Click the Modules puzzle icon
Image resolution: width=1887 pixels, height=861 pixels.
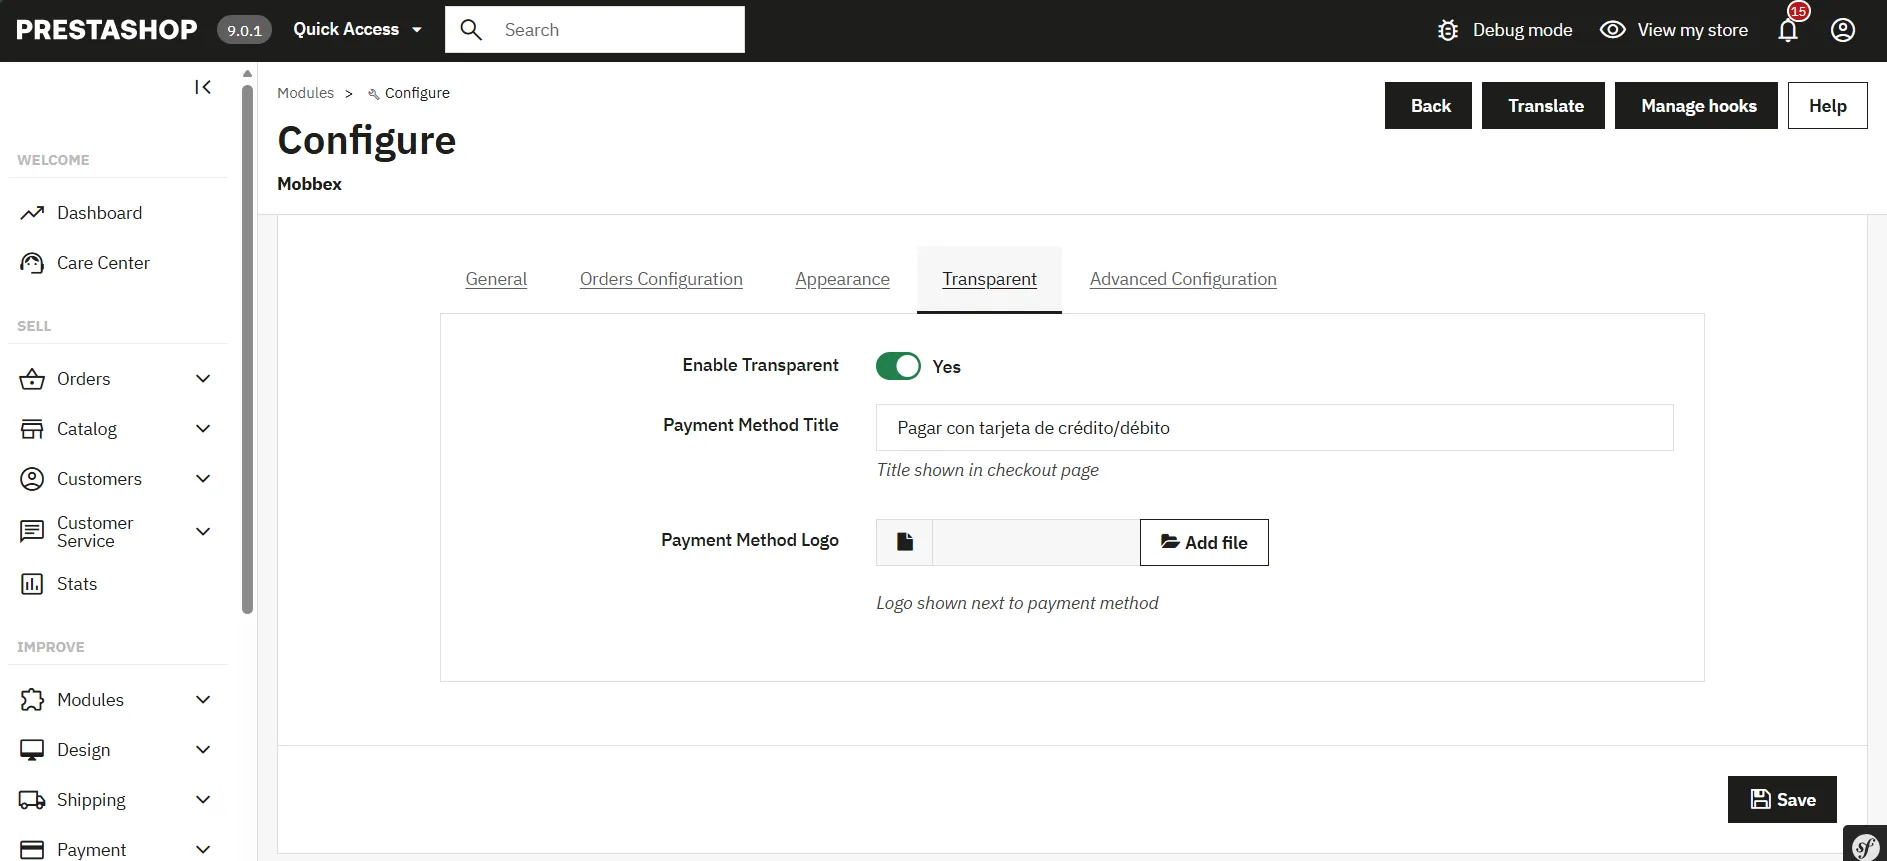click(32, 700)
